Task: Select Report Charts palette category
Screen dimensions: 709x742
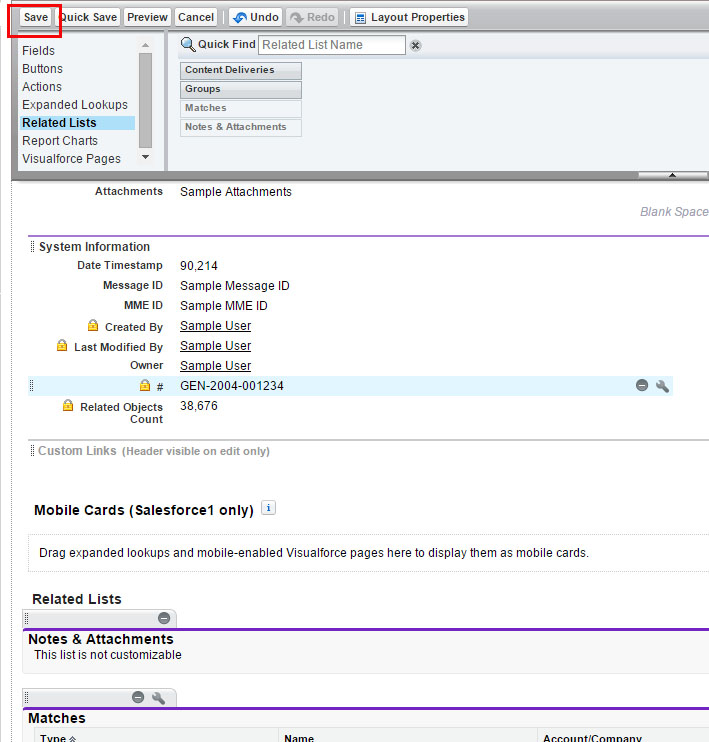Action: pyautogui.click(x=60, y=141)
